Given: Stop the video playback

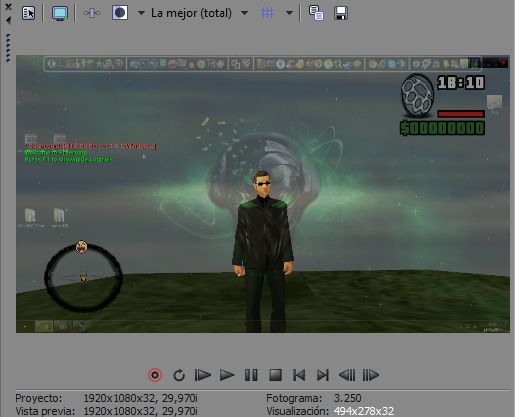Looking at the screenshot, I should tap(275, 375).
